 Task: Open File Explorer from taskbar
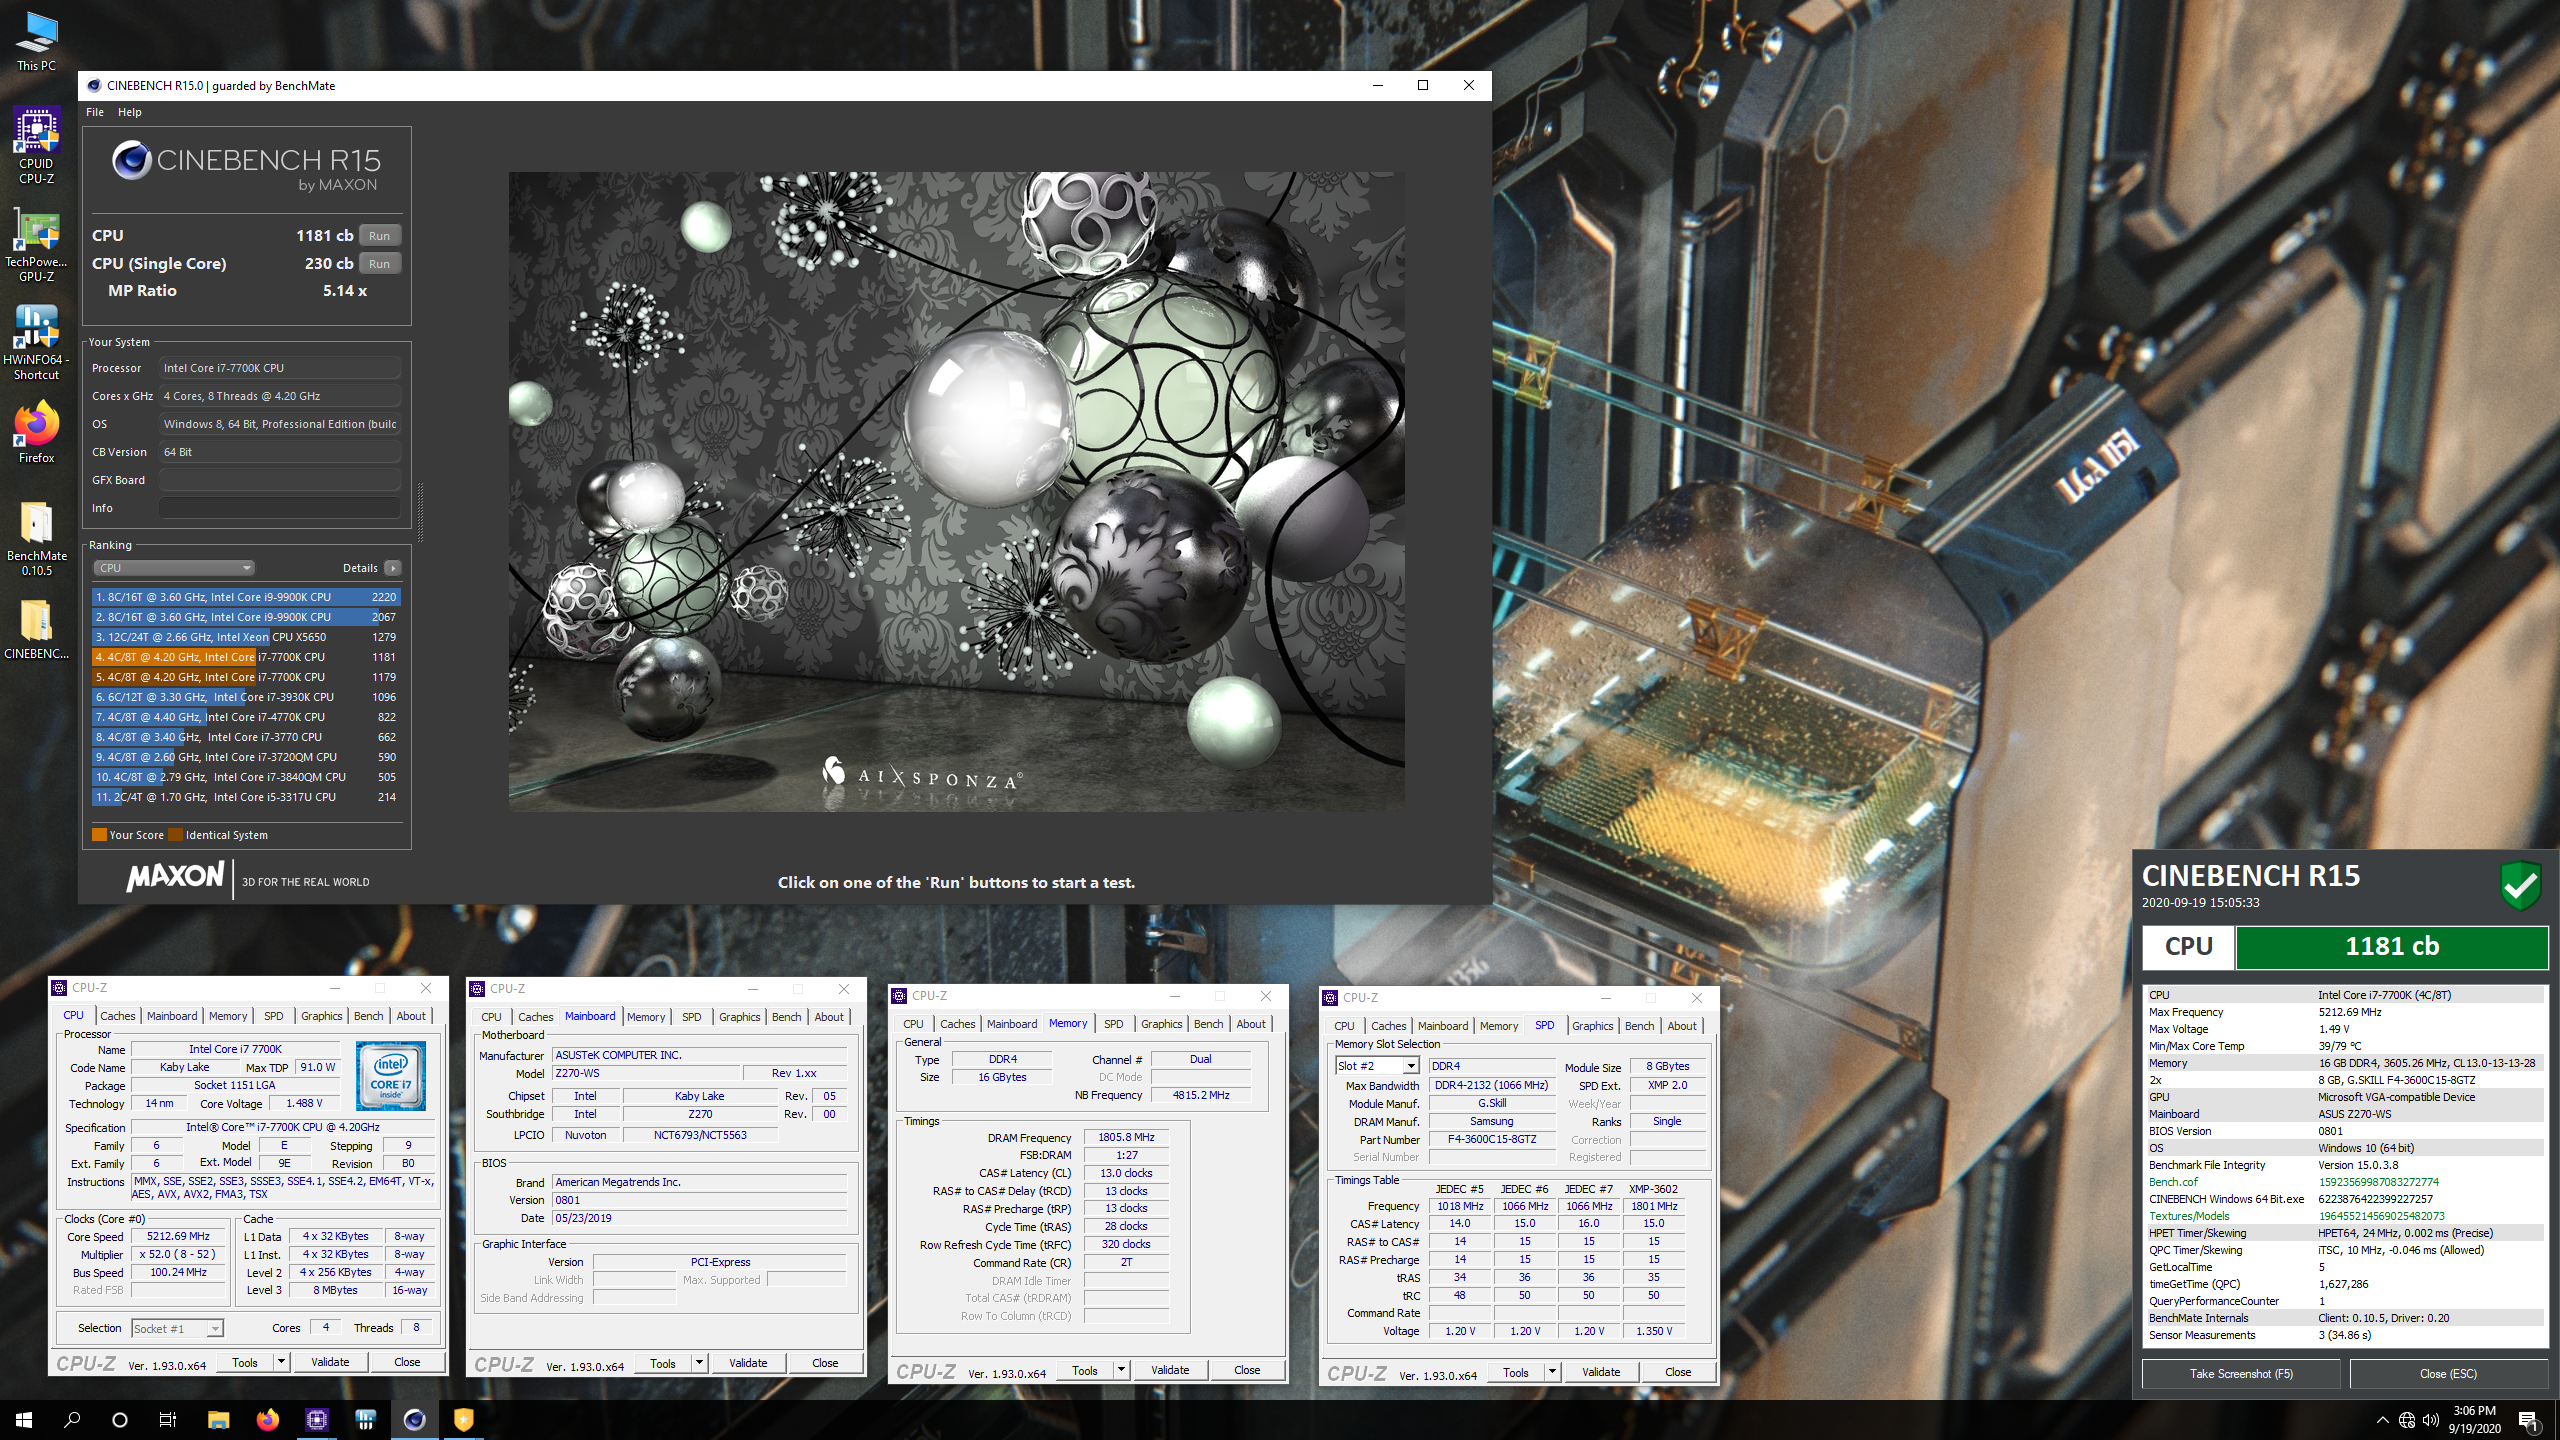(218, 1419)
